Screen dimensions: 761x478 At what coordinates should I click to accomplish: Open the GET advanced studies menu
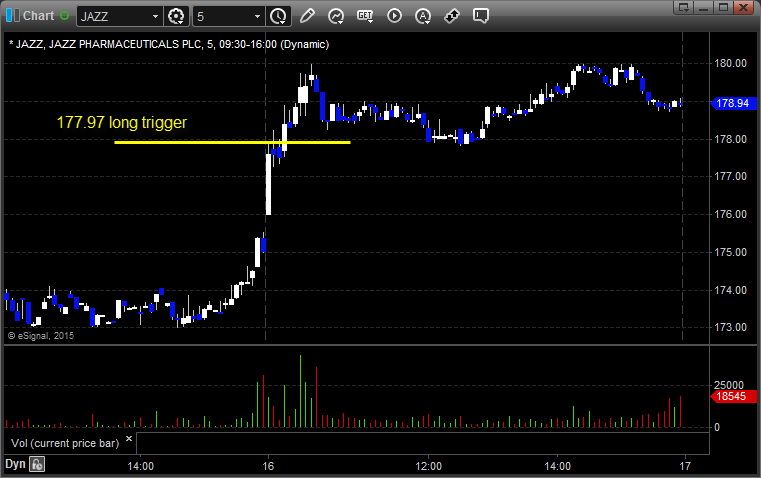365,16
